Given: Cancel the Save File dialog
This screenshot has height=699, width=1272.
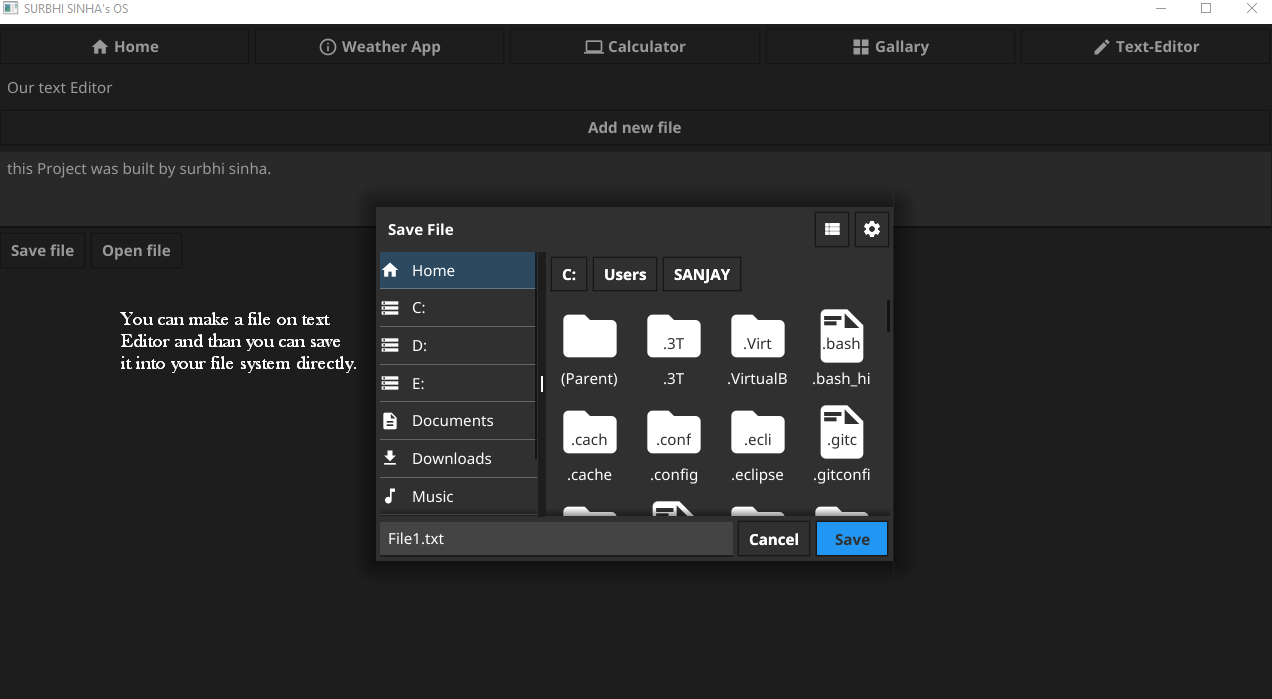Looking at the screenshot, I should coord(774,539).
